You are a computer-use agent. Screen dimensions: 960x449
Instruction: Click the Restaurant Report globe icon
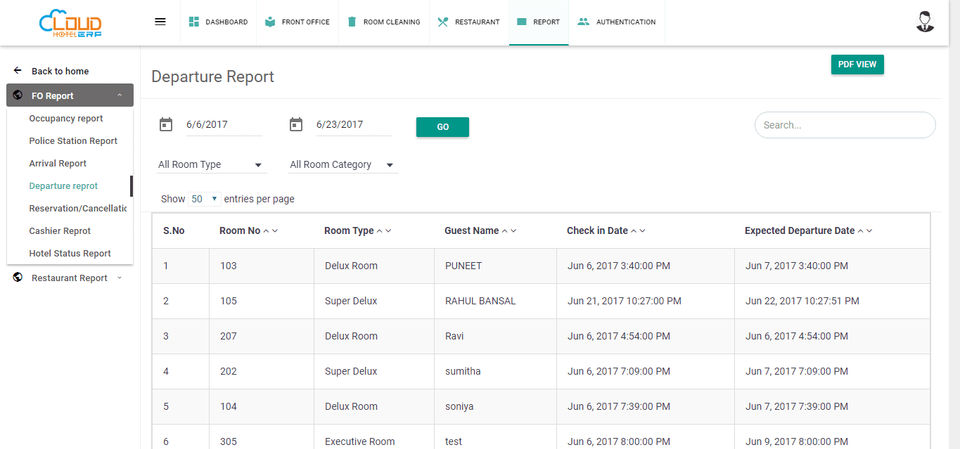pos(18,278)
